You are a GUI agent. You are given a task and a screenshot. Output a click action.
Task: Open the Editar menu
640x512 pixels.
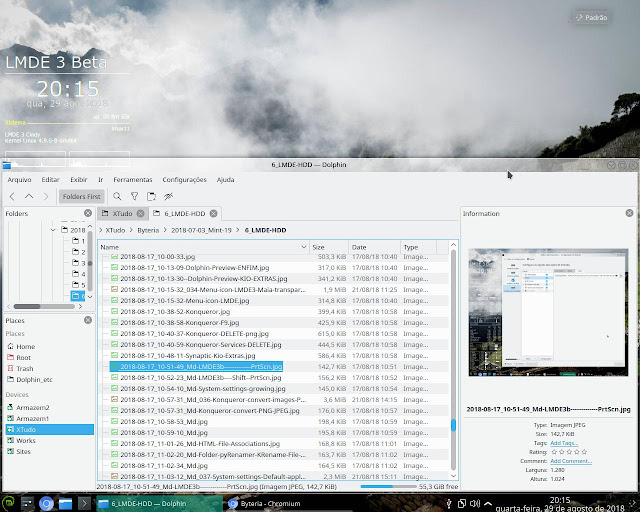51,180
